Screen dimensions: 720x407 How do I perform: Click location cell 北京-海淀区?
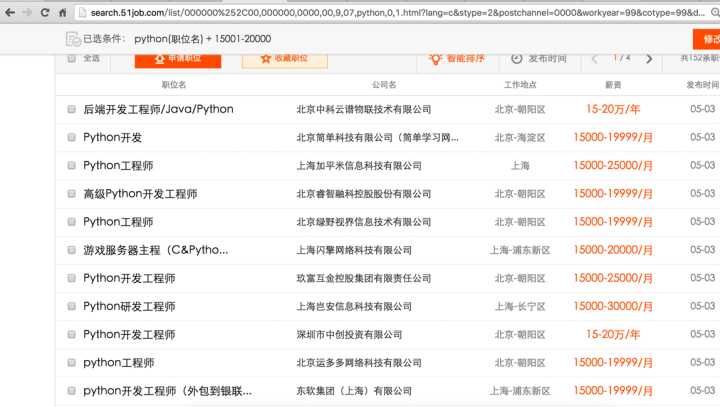click(520, 137)
